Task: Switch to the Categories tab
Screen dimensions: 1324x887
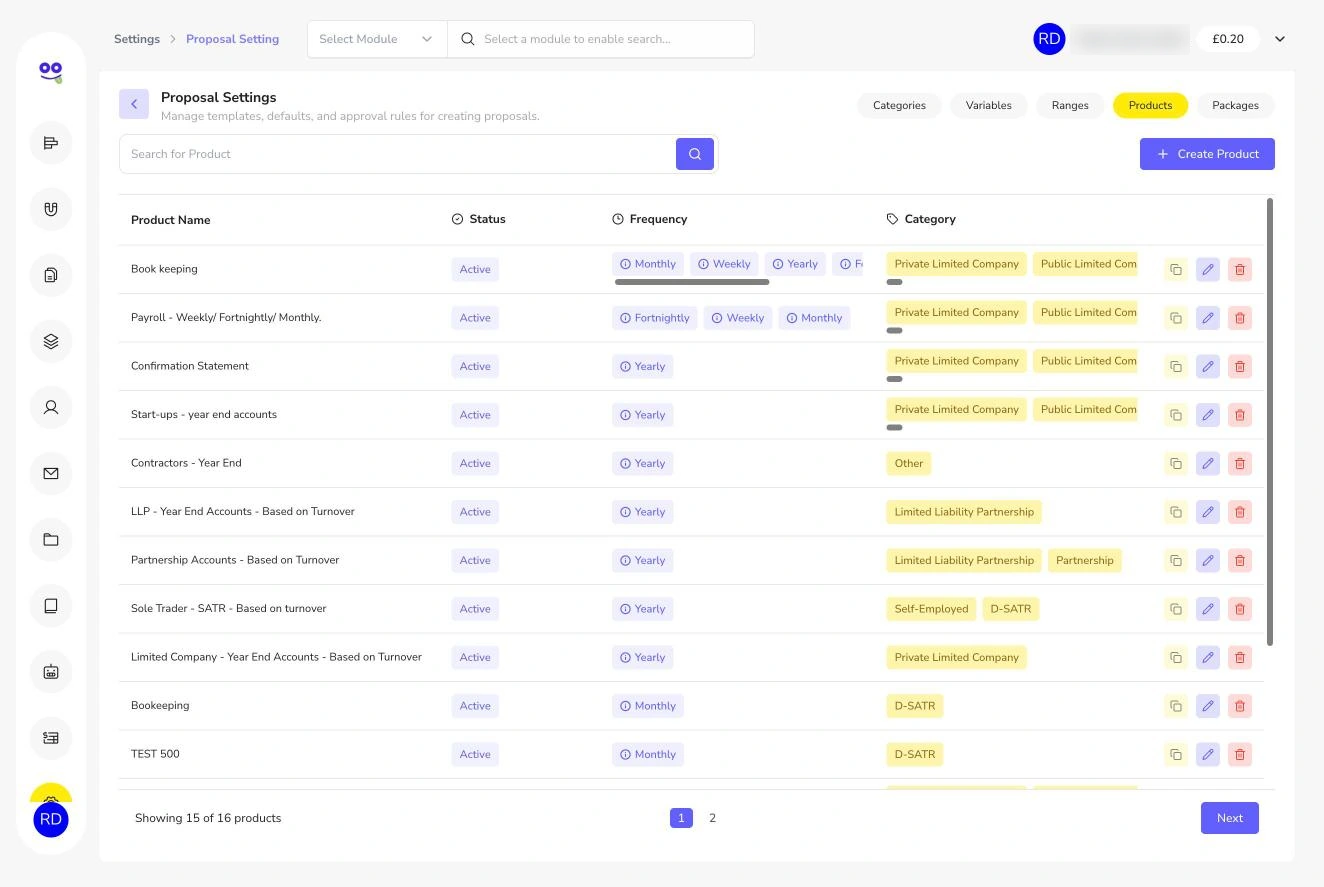Action: (899, 105)
